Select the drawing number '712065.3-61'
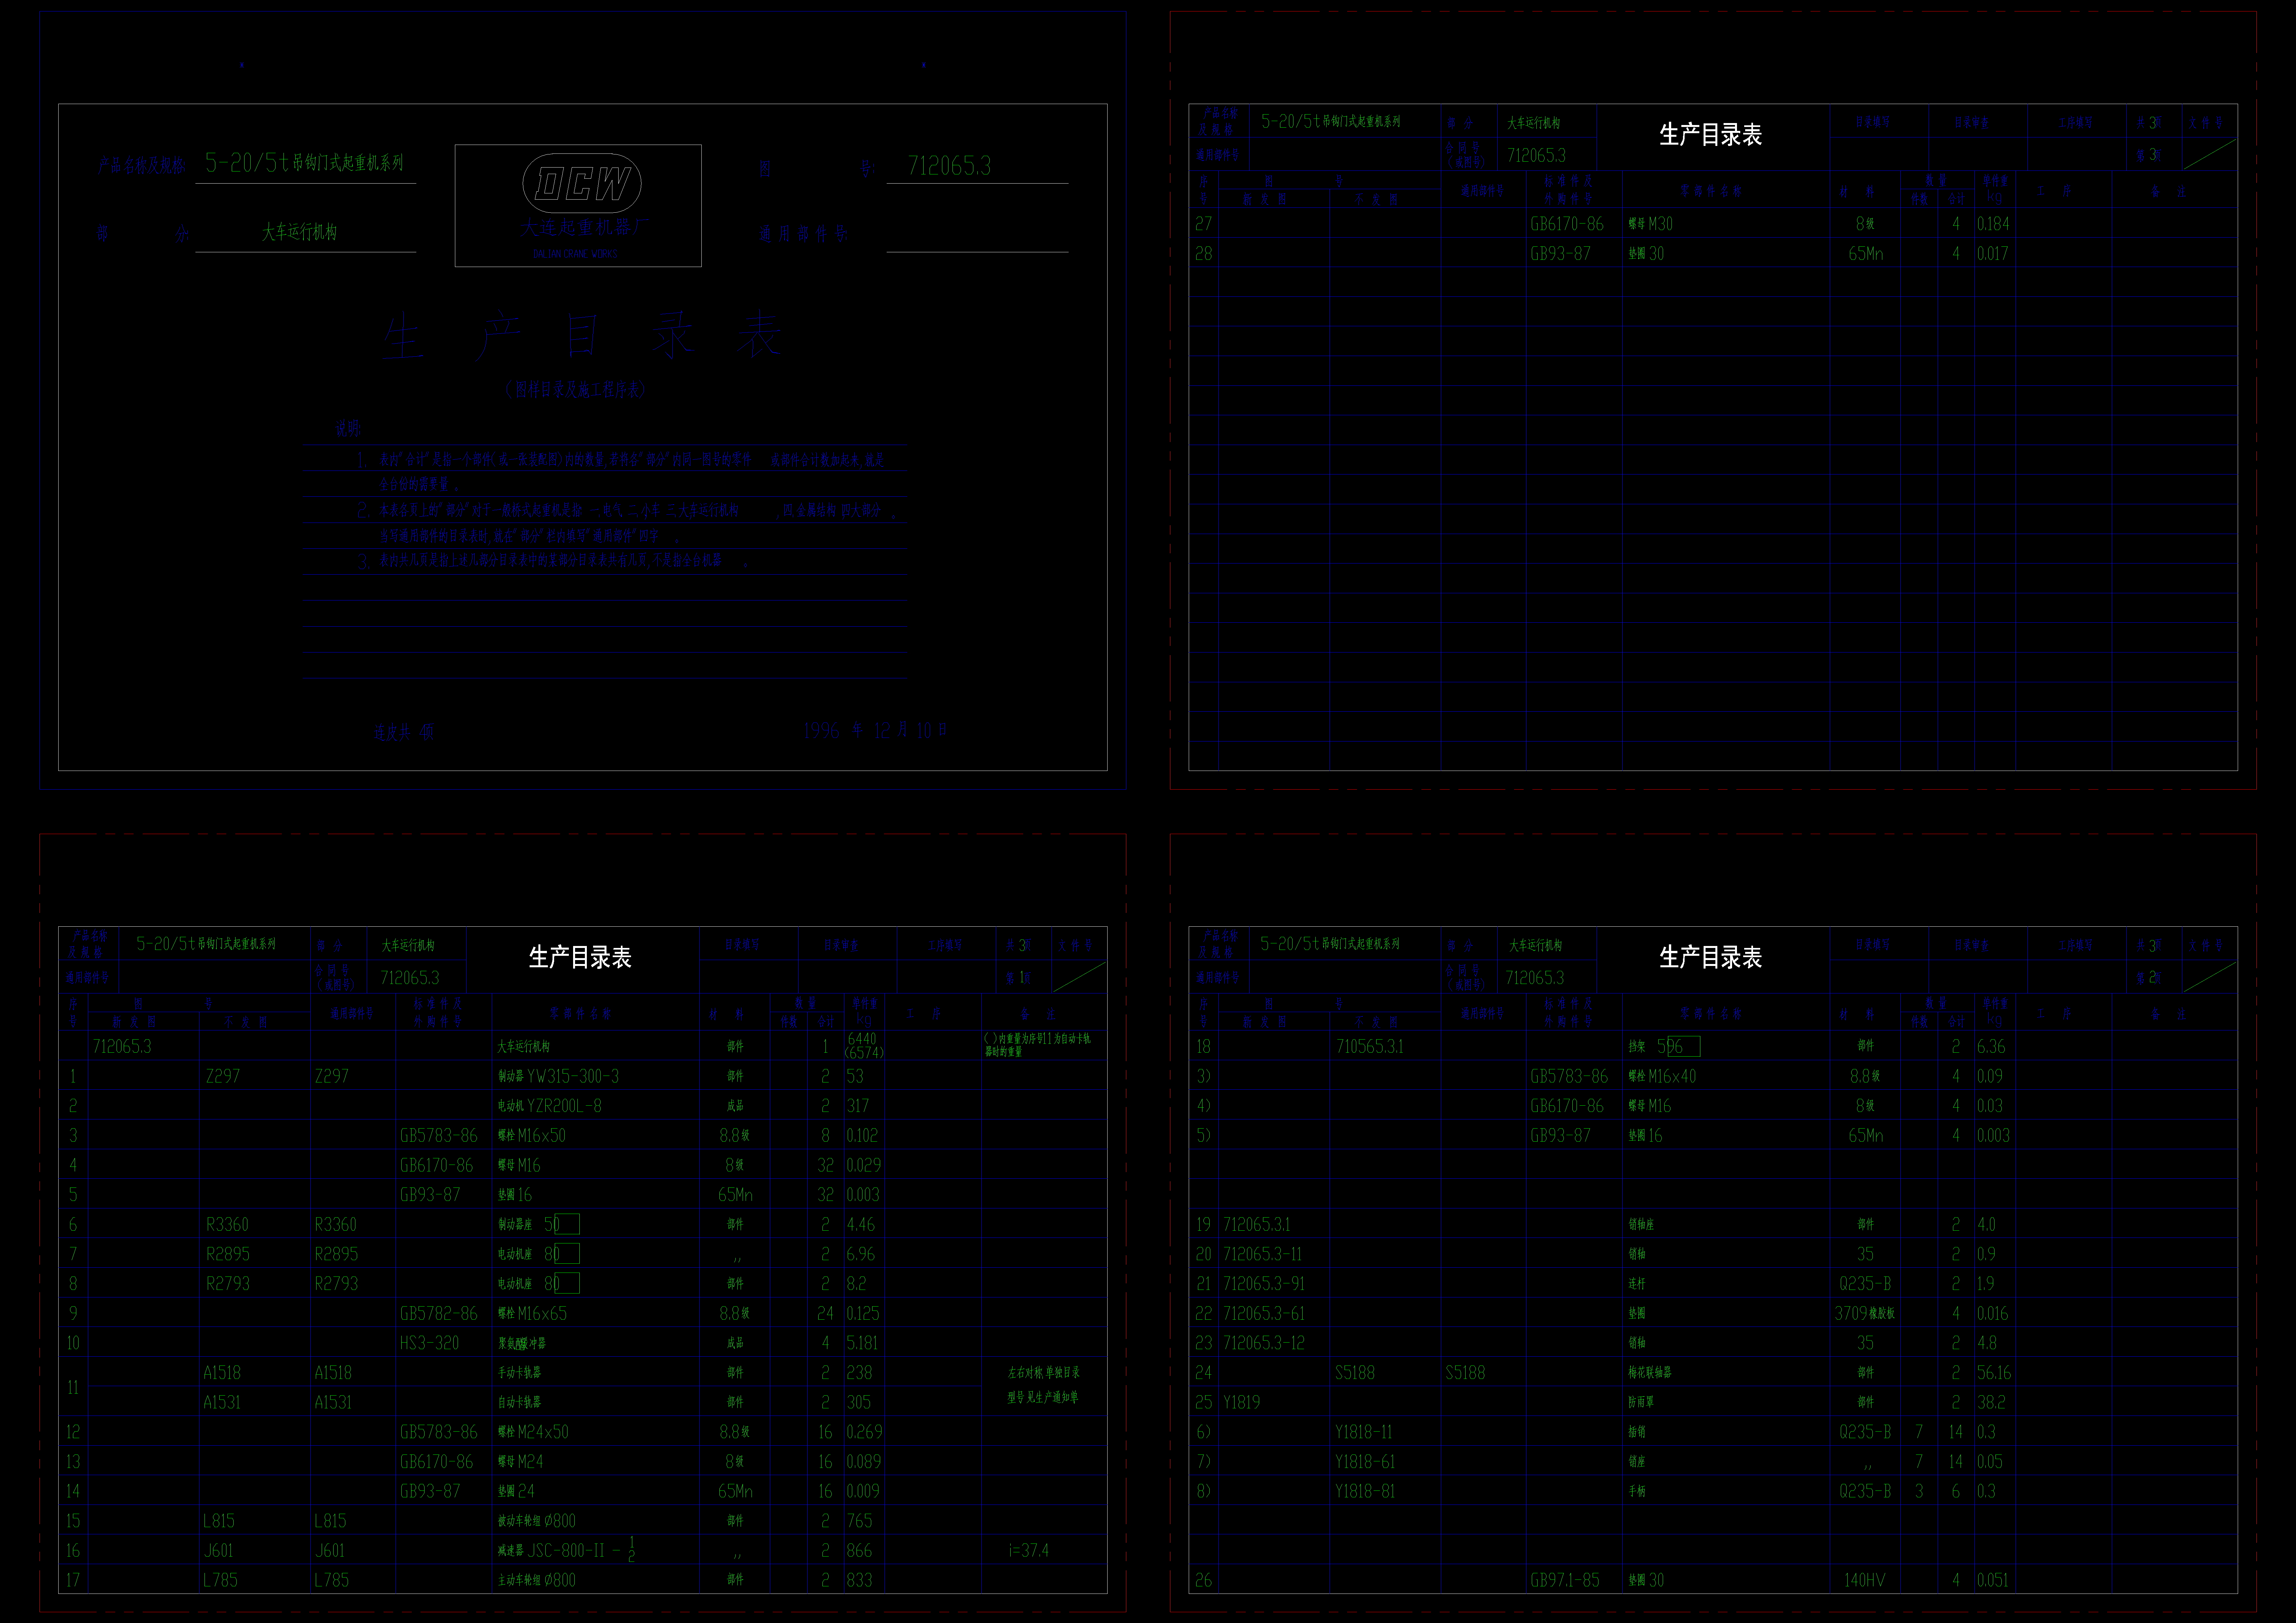2296x1623 pixels. coord(1264,1313)
